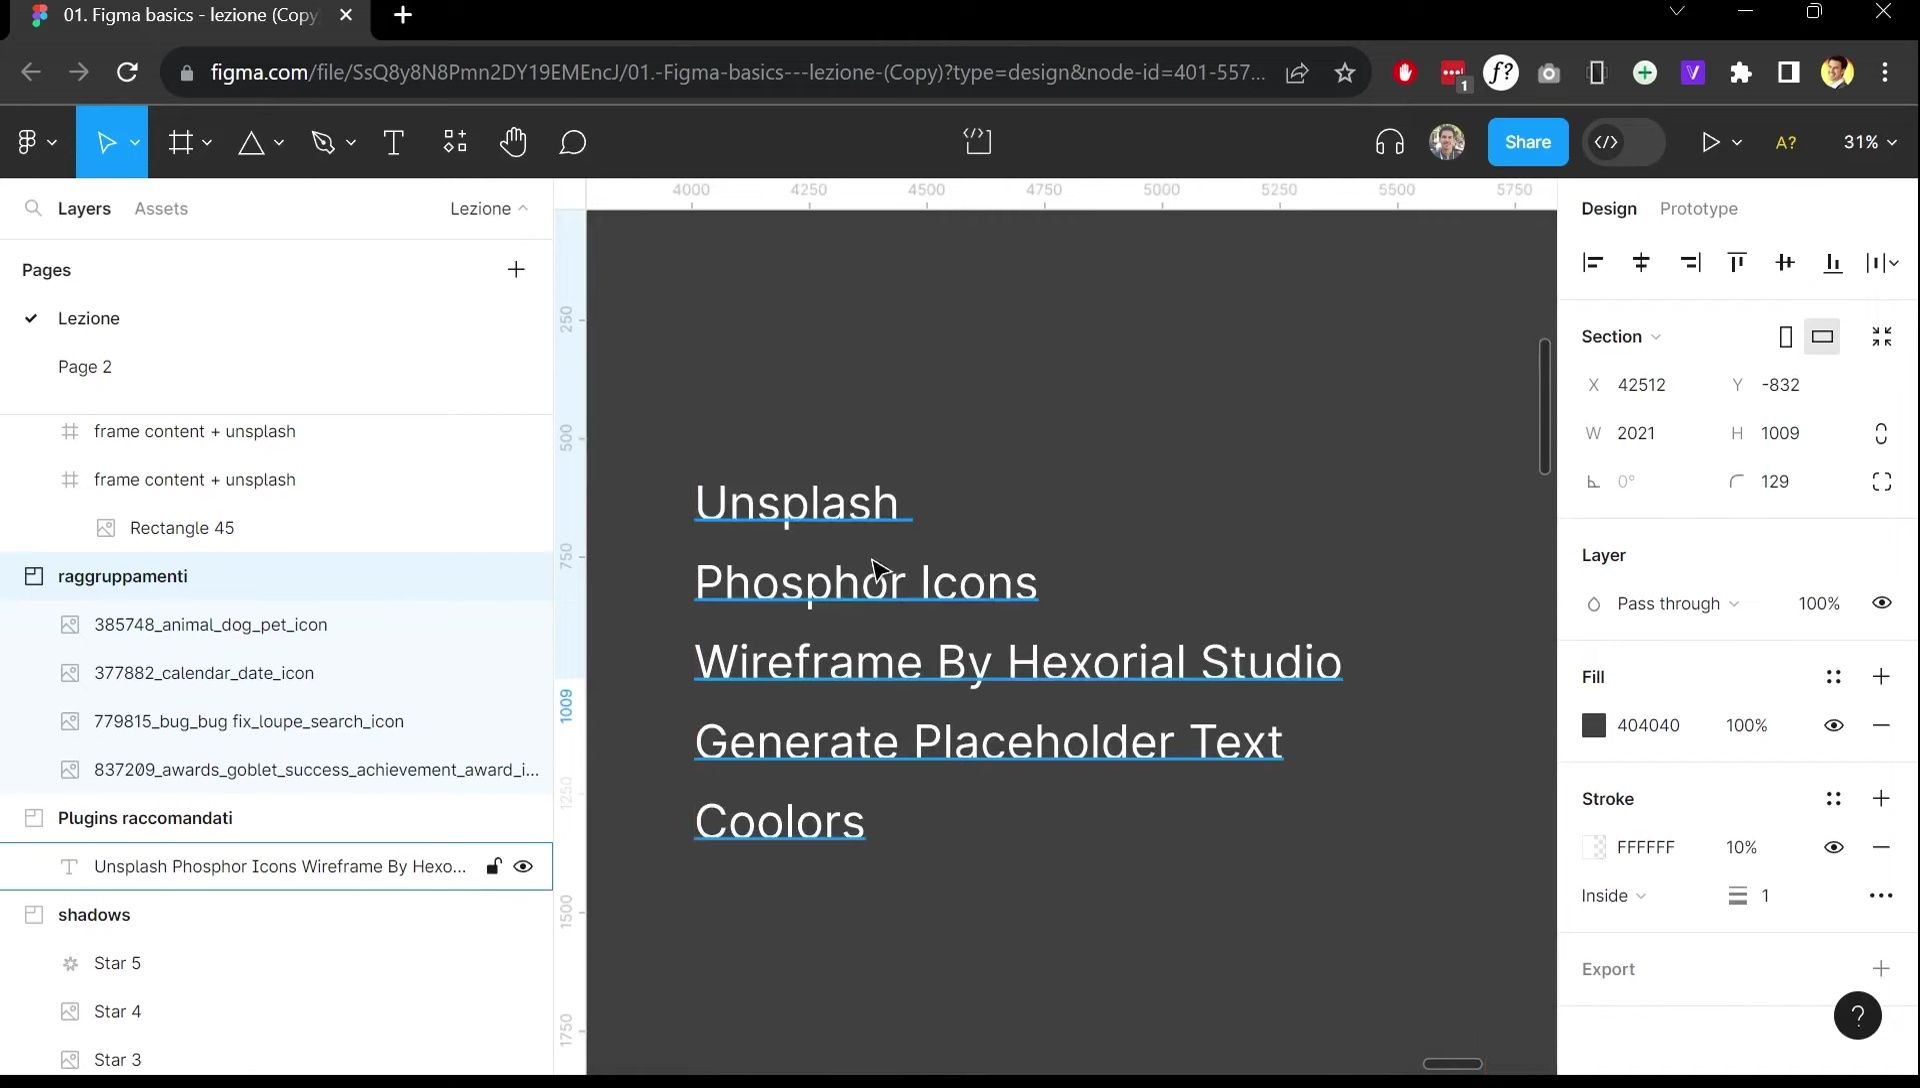Unlock the Unsplash Phosphor text layer

(x=493, y=867)
